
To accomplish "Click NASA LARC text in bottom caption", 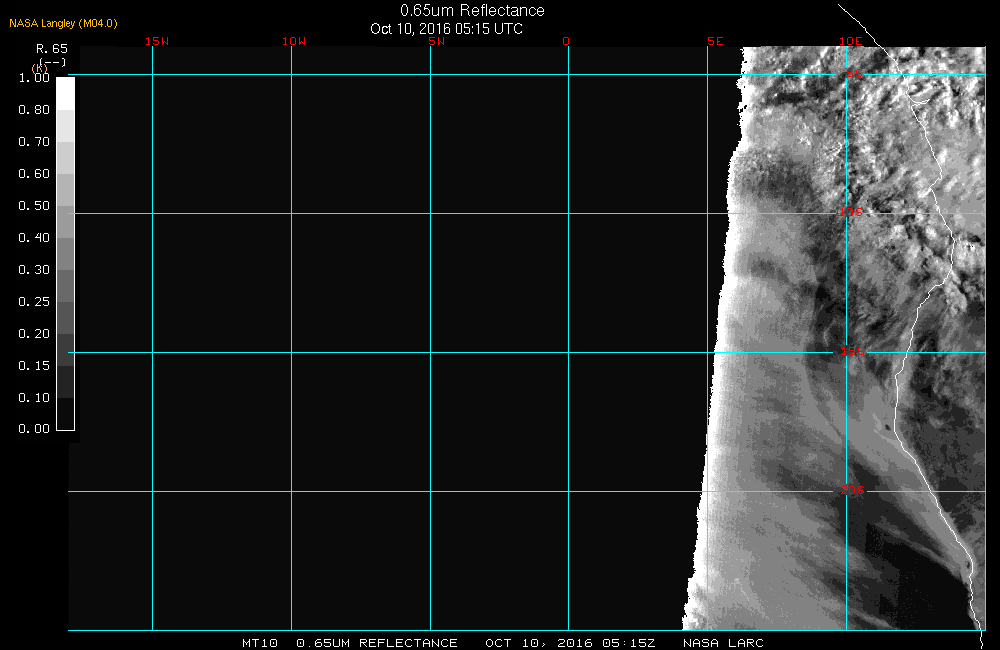I will pos(723,643).
